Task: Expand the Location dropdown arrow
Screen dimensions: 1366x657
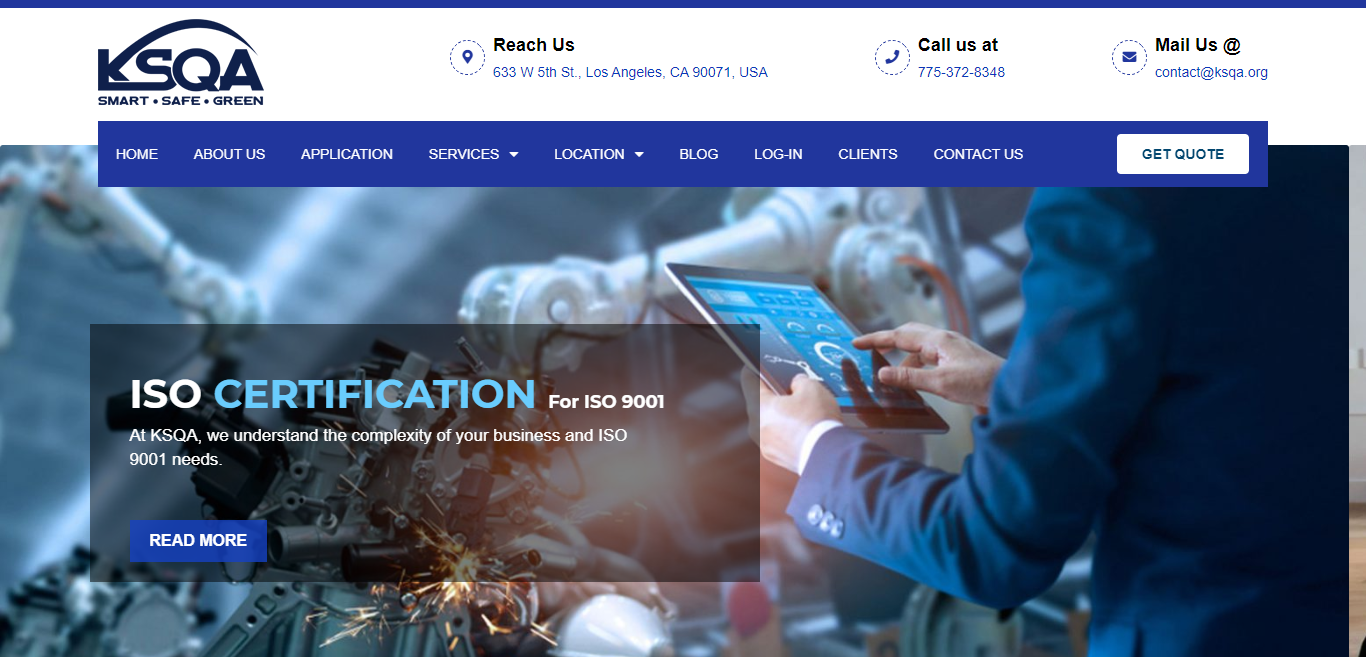Action: tap(639, 154)
